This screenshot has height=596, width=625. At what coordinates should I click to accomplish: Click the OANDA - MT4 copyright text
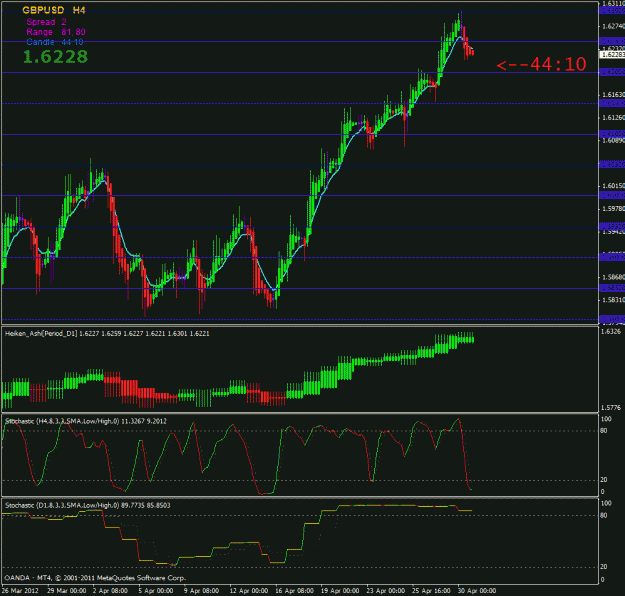tap(95, 578)
